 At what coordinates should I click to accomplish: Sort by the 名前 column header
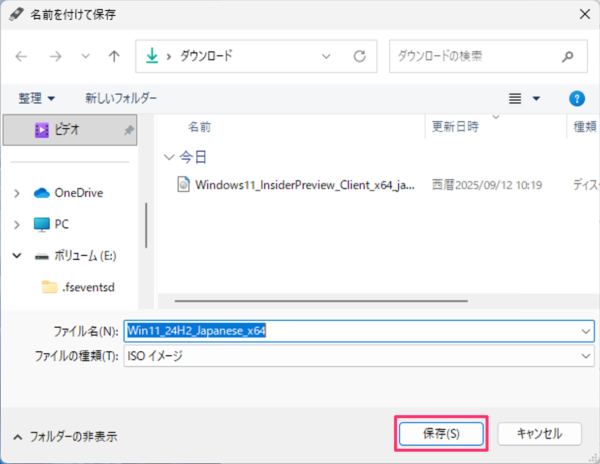[199, 127]
